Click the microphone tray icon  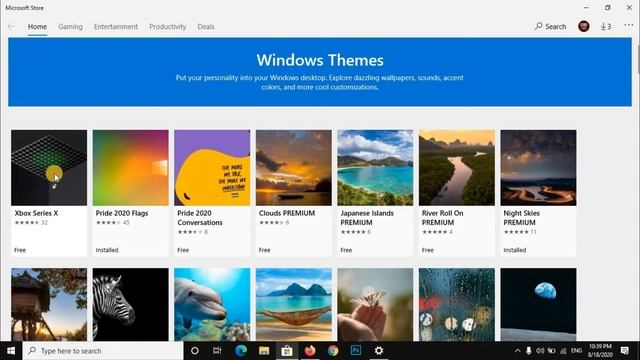529,351
